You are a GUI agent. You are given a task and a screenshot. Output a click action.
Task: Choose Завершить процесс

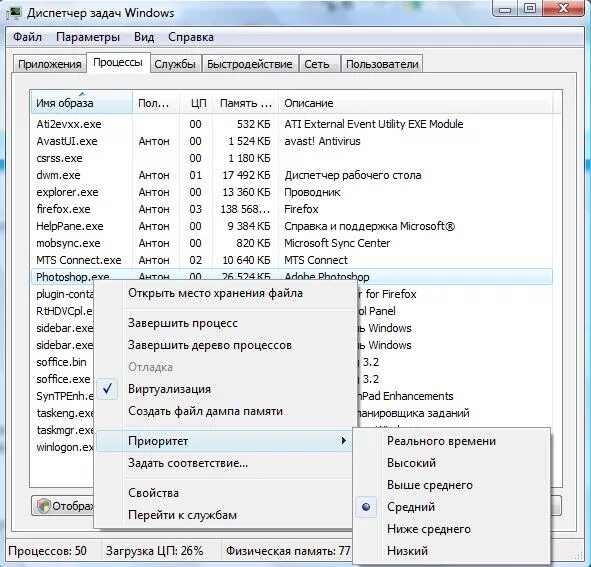click(183, 323)
